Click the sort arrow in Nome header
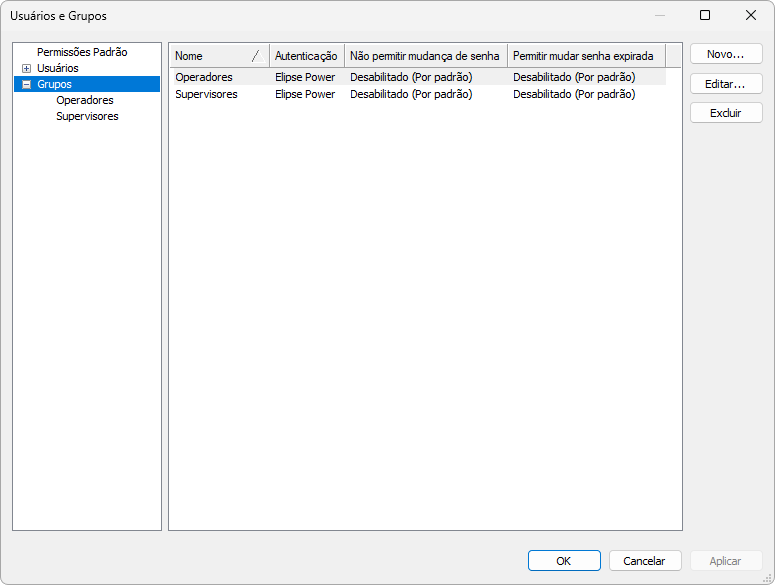775x585 pixels. (255, 56)
